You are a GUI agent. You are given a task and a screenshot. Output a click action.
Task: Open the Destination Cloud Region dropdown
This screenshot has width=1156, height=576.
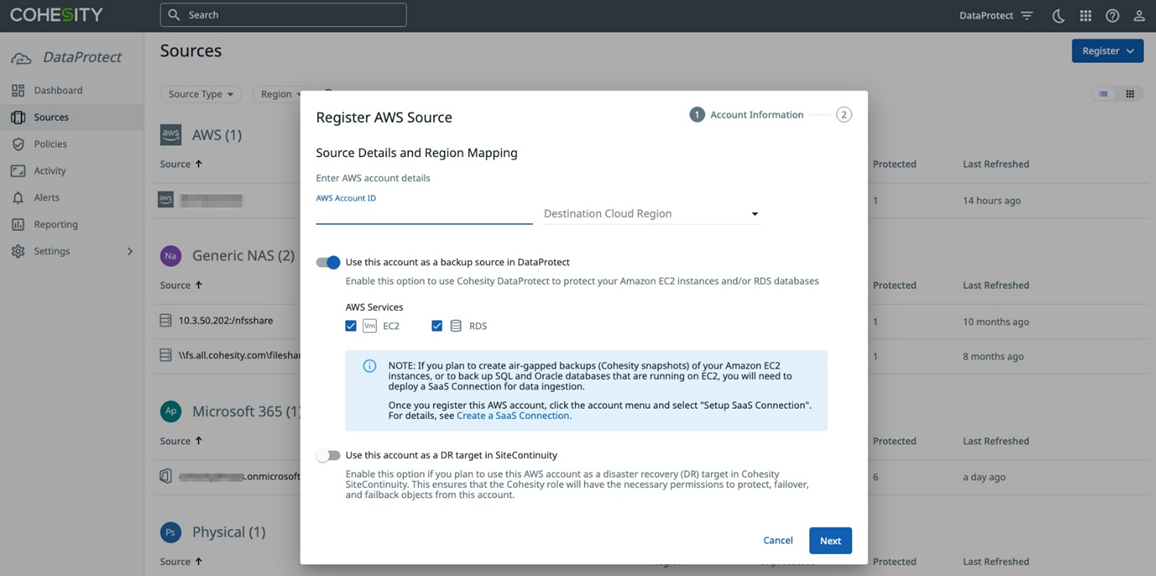tap(652, 214)
